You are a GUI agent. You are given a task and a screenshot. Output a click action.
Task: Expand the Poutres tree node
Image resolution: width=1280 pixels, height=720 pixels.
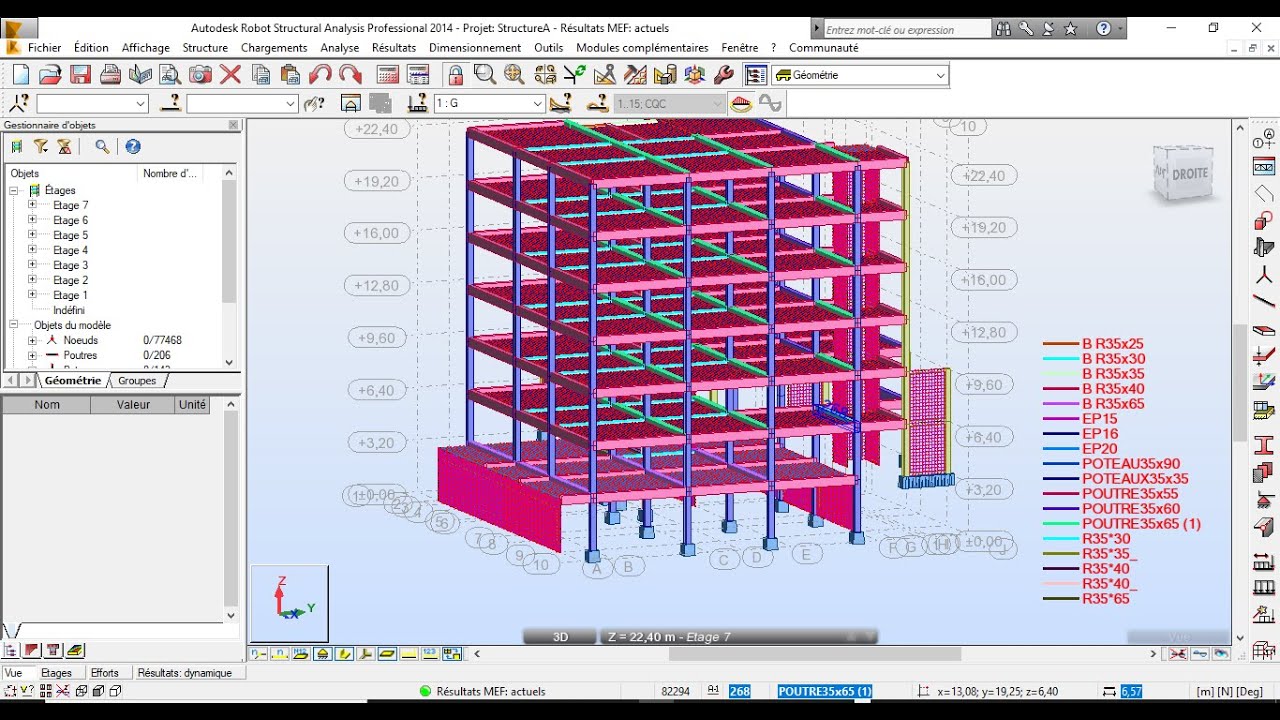32,355
